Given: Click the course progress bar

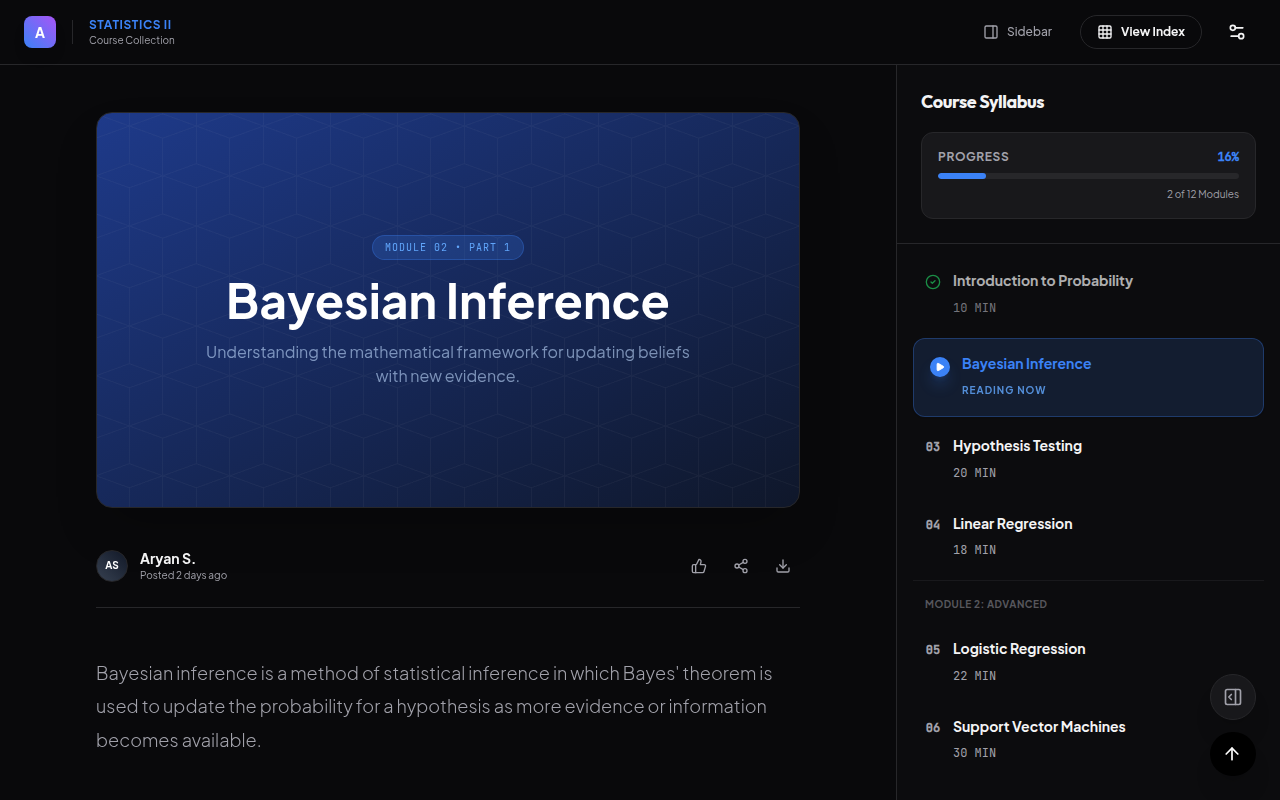Looking at the screenshot, I should click(x=1088, y=176).
